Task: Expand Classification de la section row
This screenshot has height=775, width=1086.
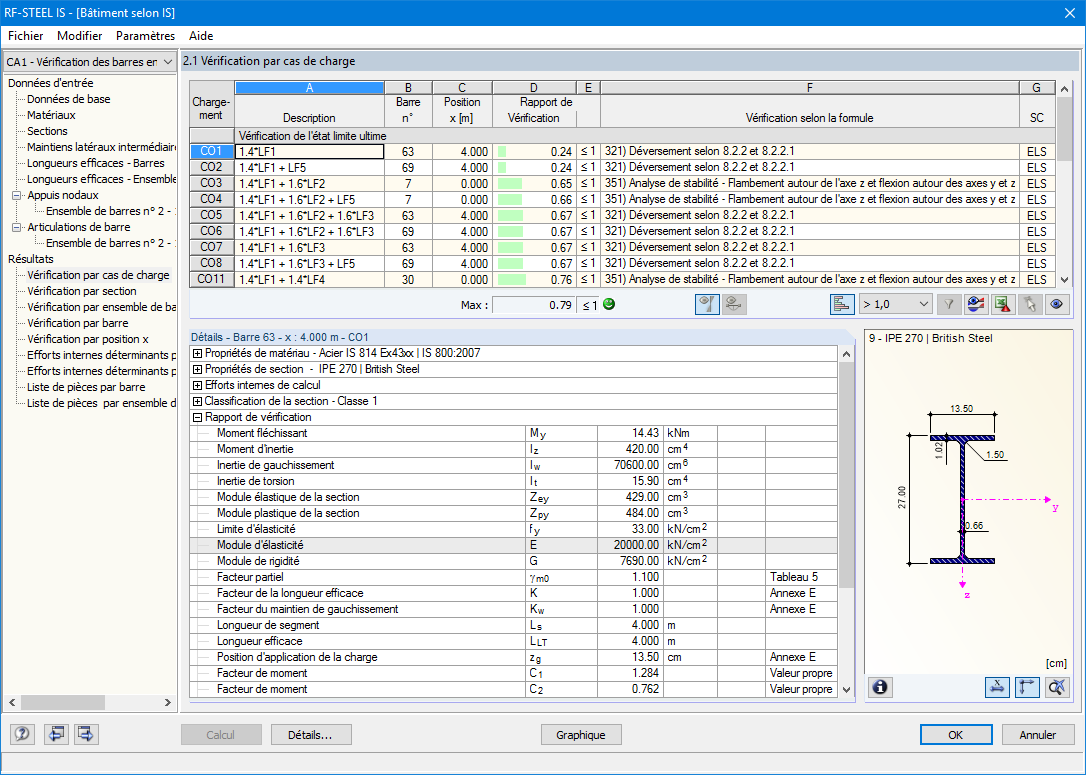Action: [x=197, y=401]
